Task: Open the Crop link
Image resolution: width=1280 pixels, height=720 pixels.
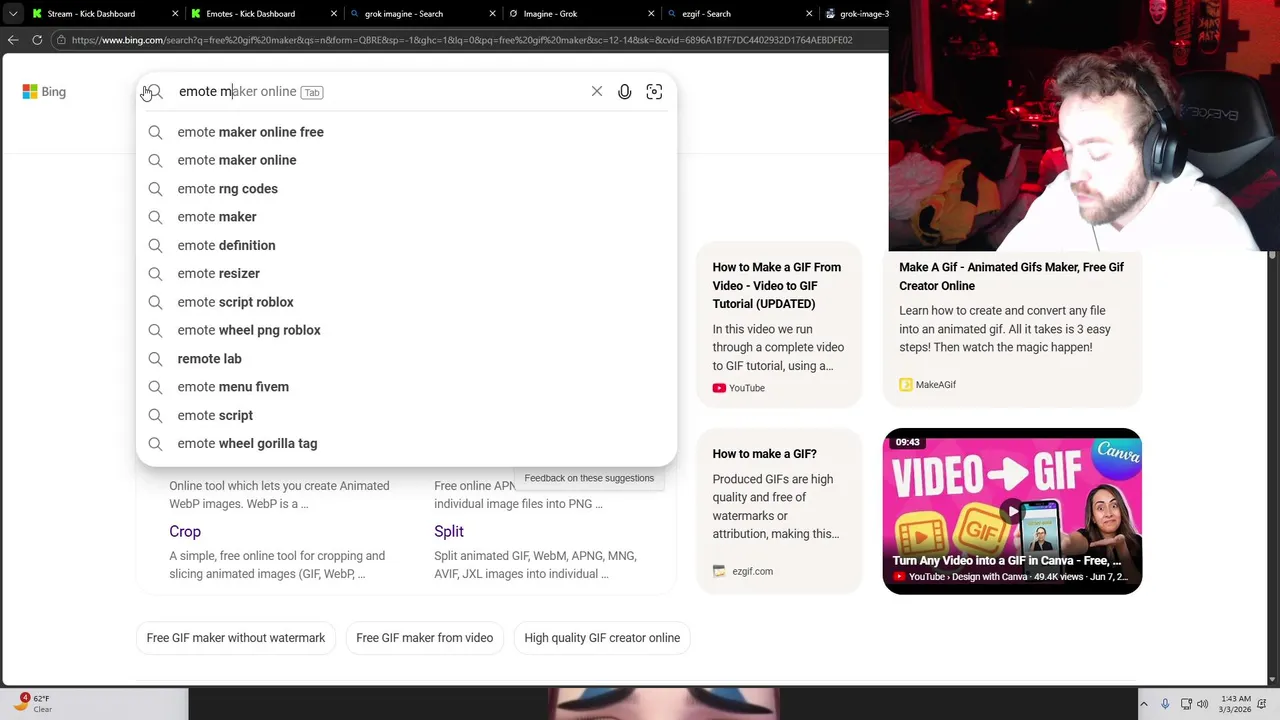Action: coord(185,531)
